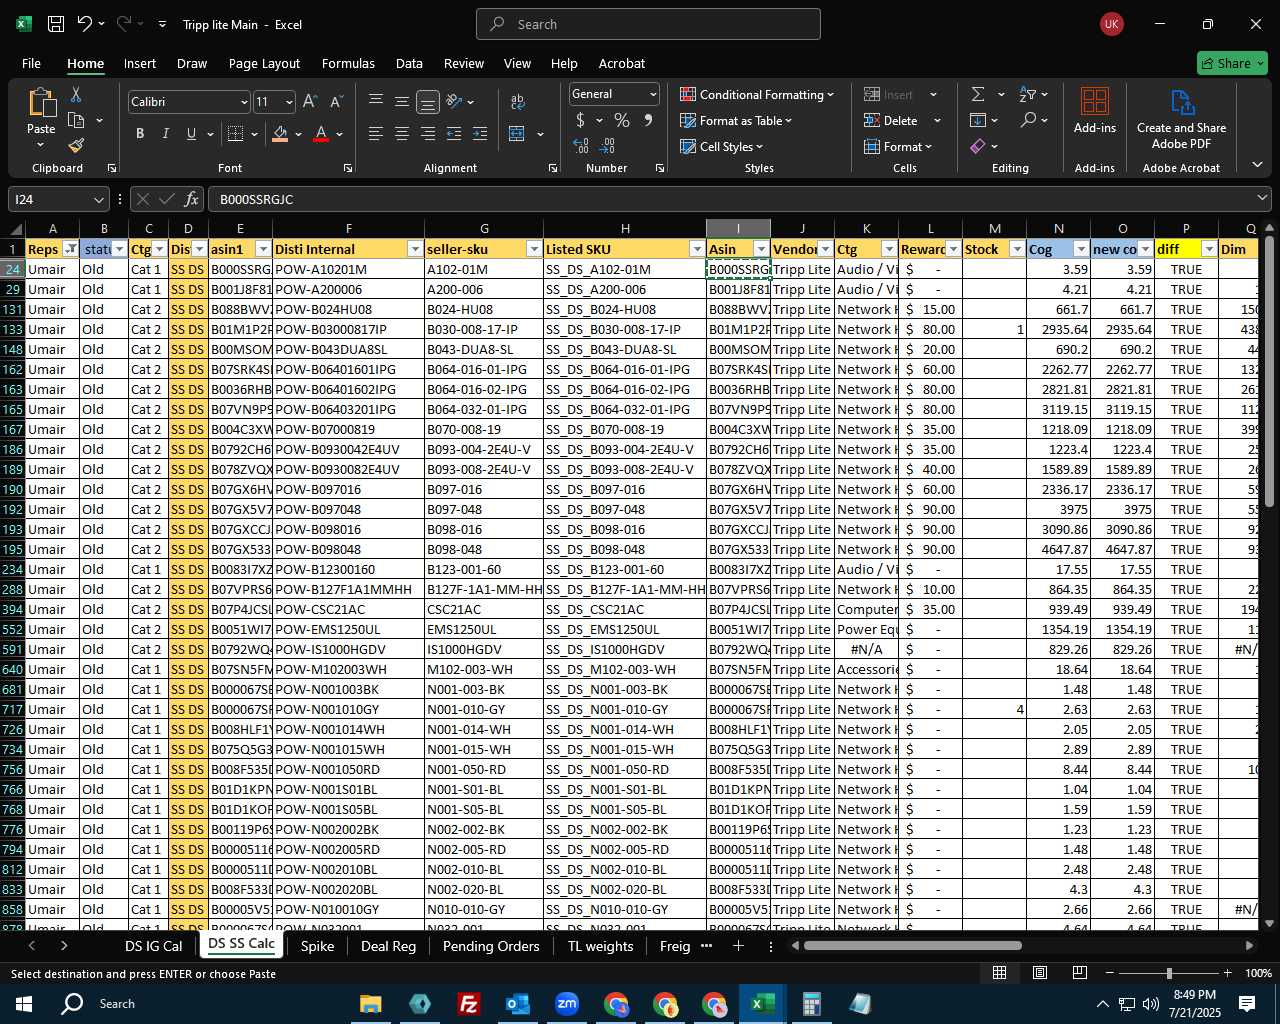
Task: Click Decrease Decimal icon
Action: (609, 146)
